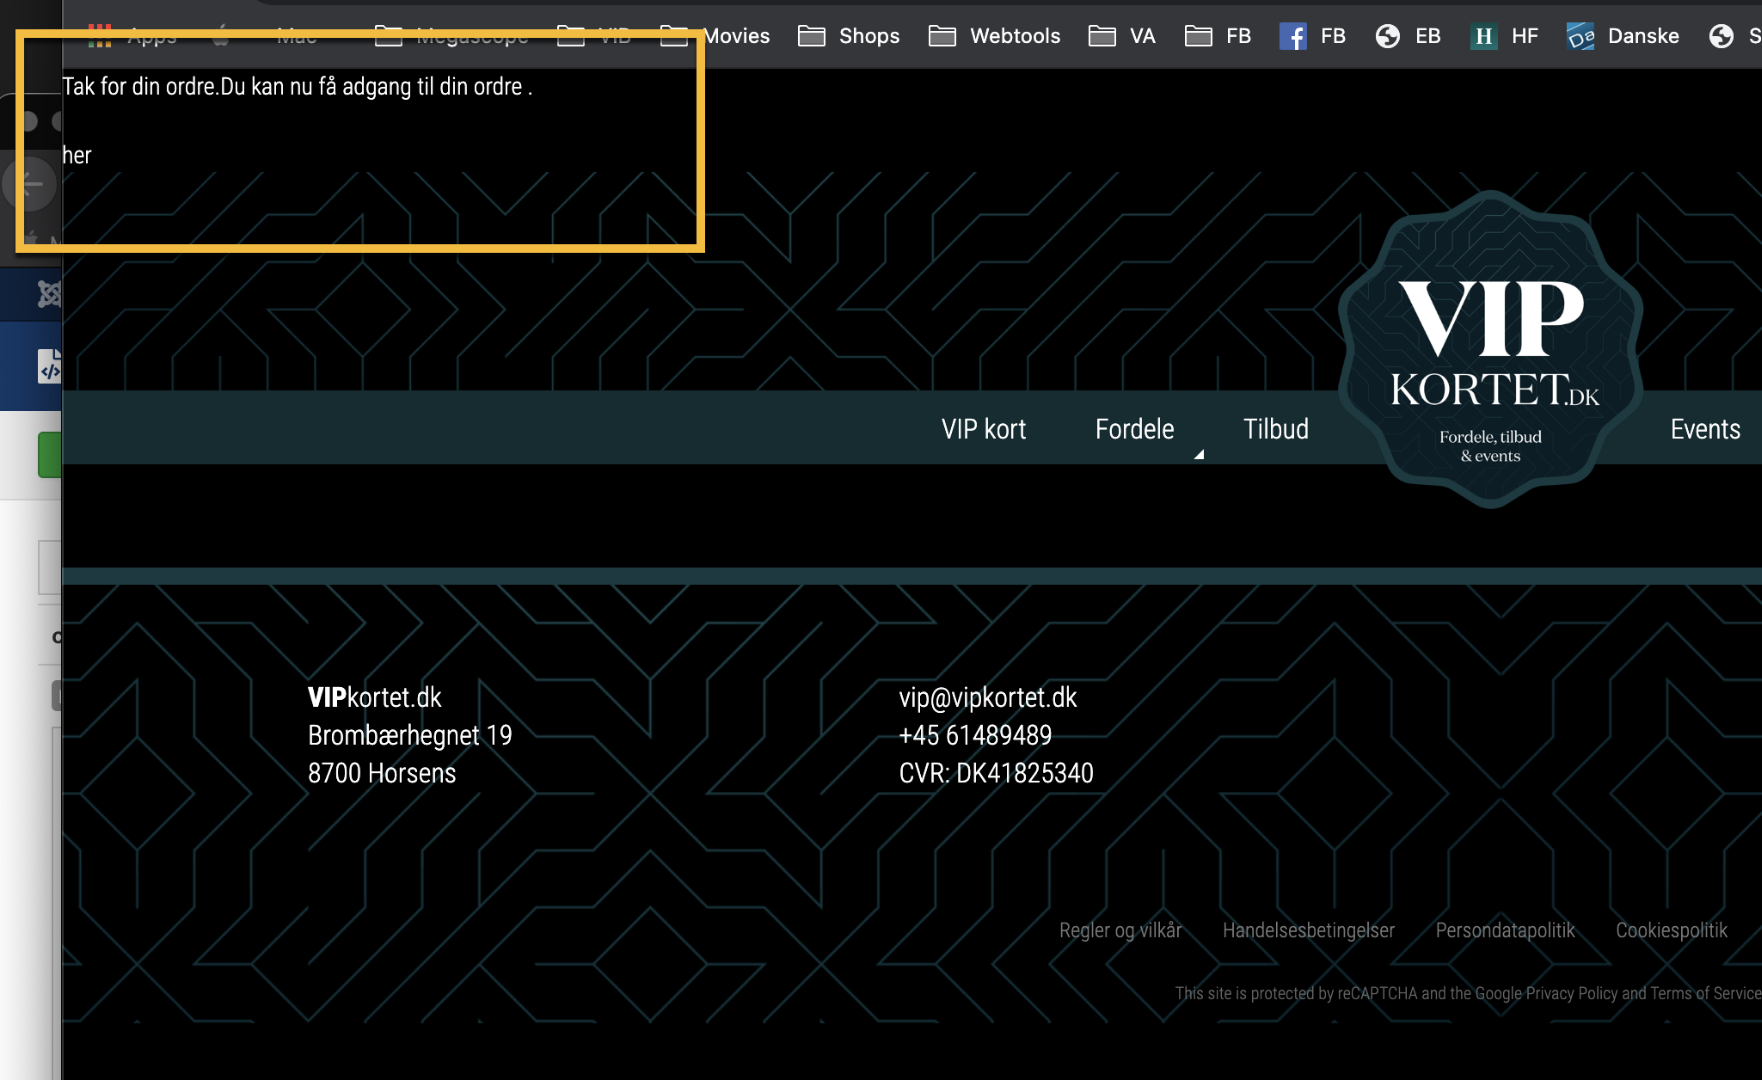Click the phone number +45 61489489
This screenshot has height=1080, width=1762.
[x=975, y=735]
